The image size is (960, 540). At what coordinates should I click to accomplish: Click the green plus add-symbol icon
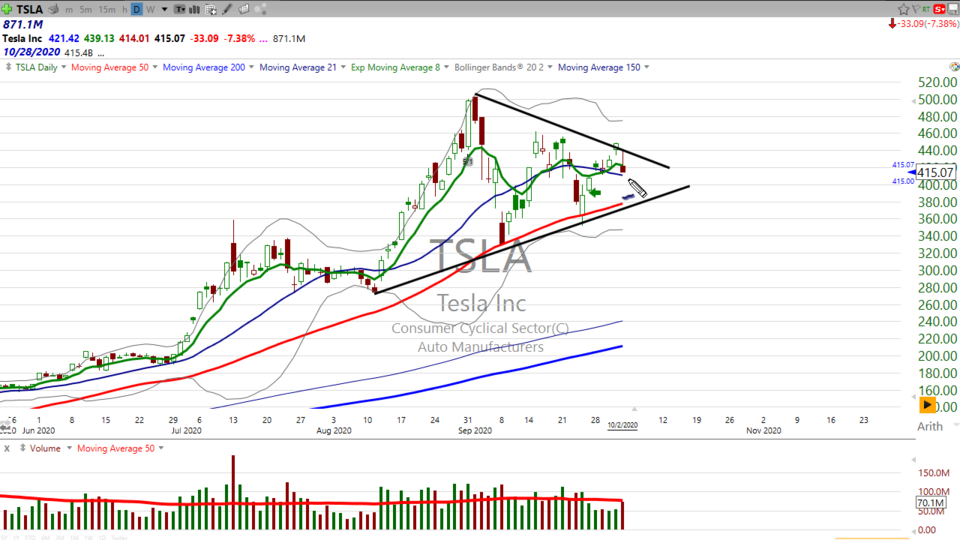(7, 9)
